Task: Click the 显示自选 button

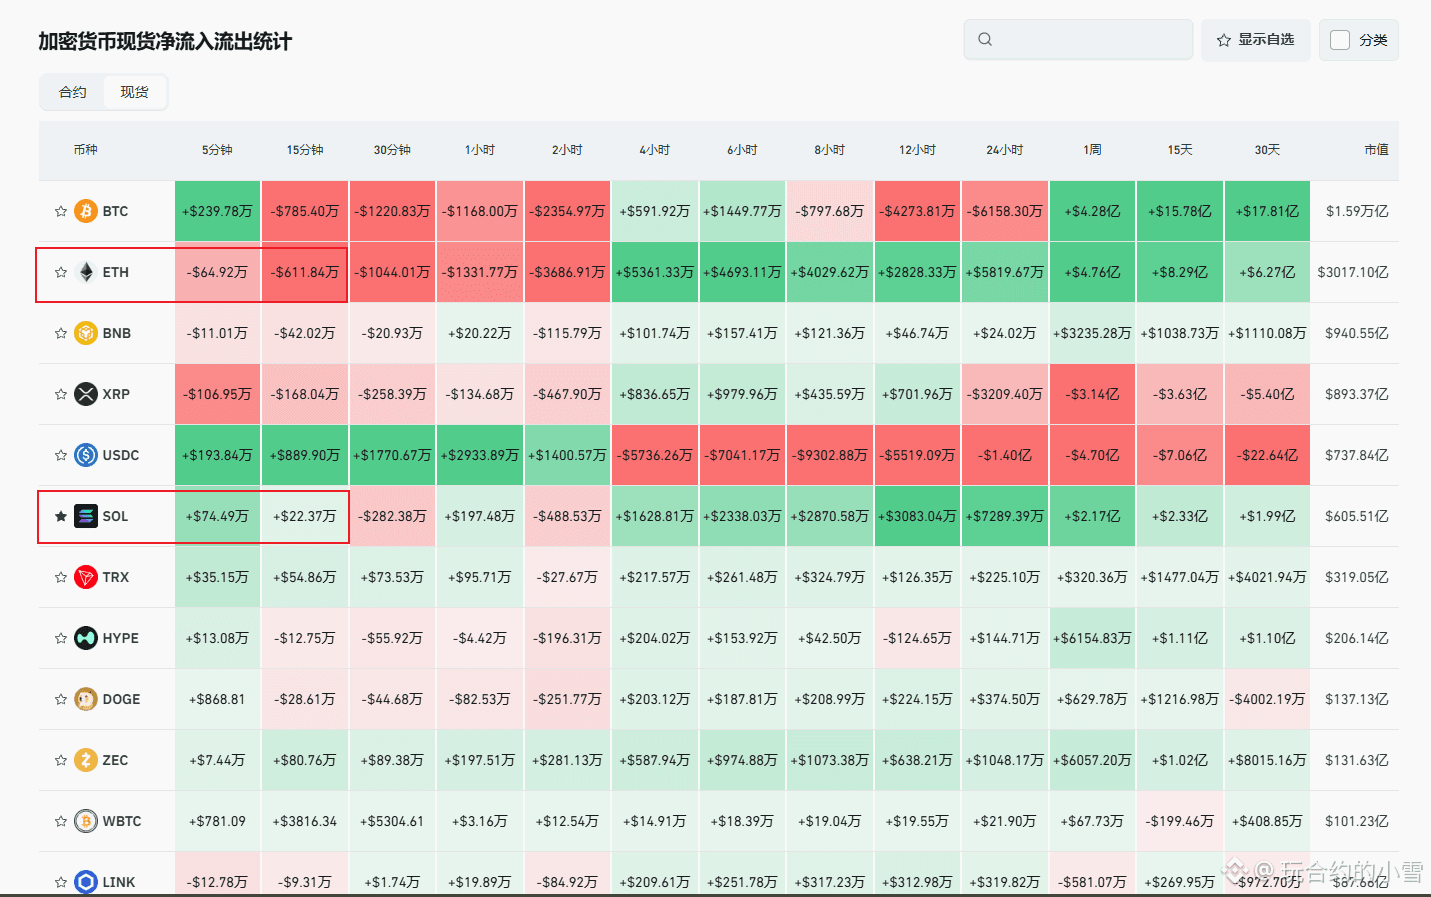Action: (x=1256, y=40)
